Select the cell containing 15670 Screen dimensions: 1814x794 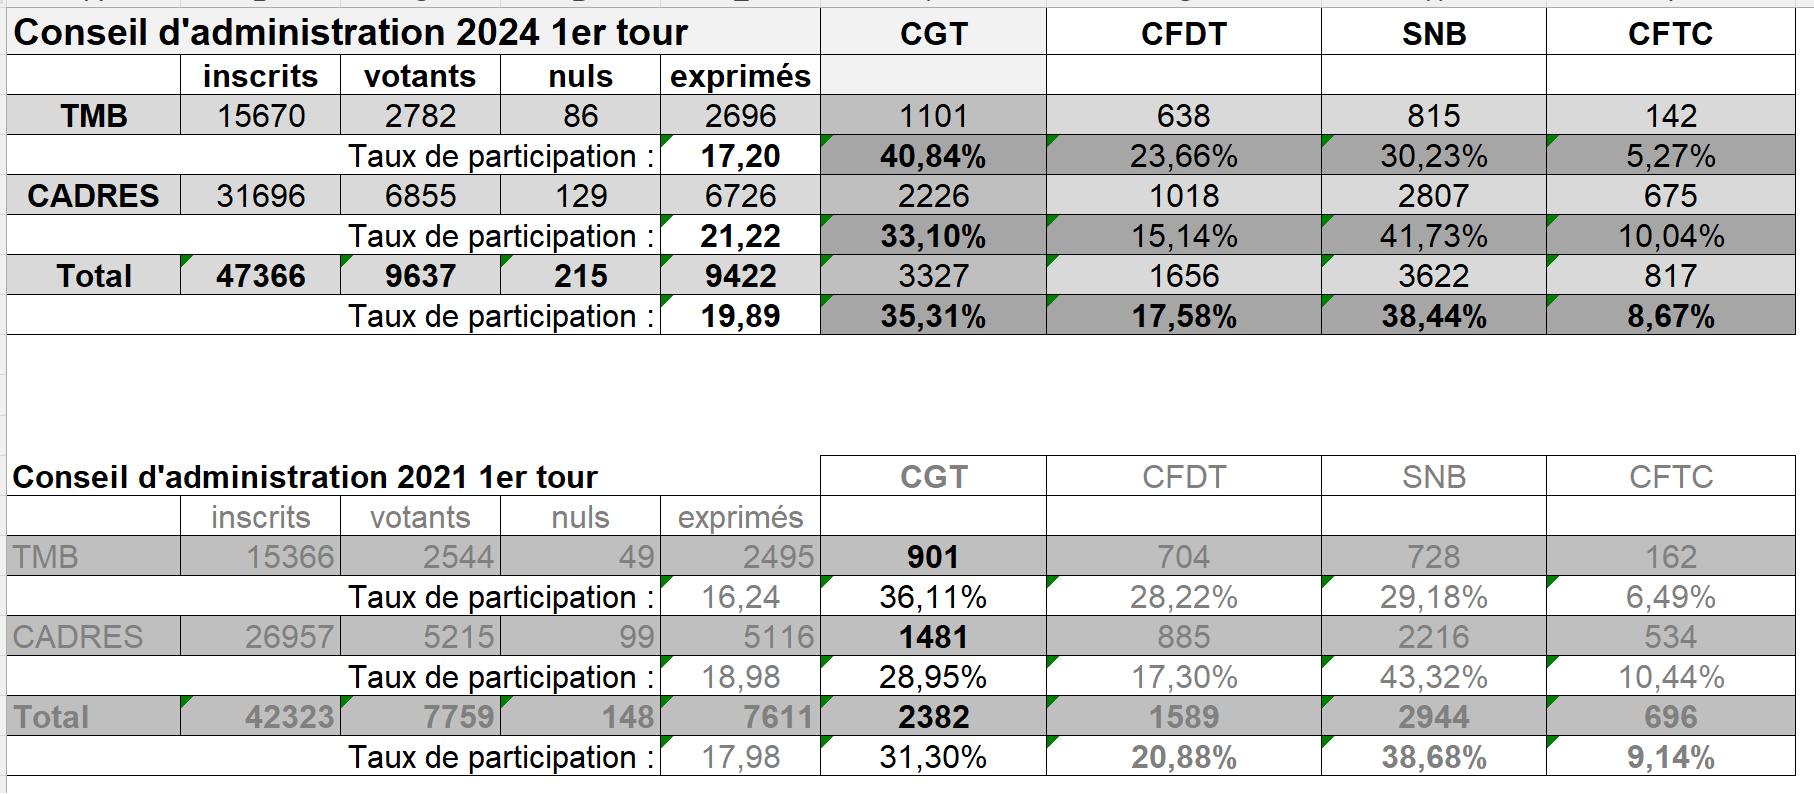tap(261, 116)
